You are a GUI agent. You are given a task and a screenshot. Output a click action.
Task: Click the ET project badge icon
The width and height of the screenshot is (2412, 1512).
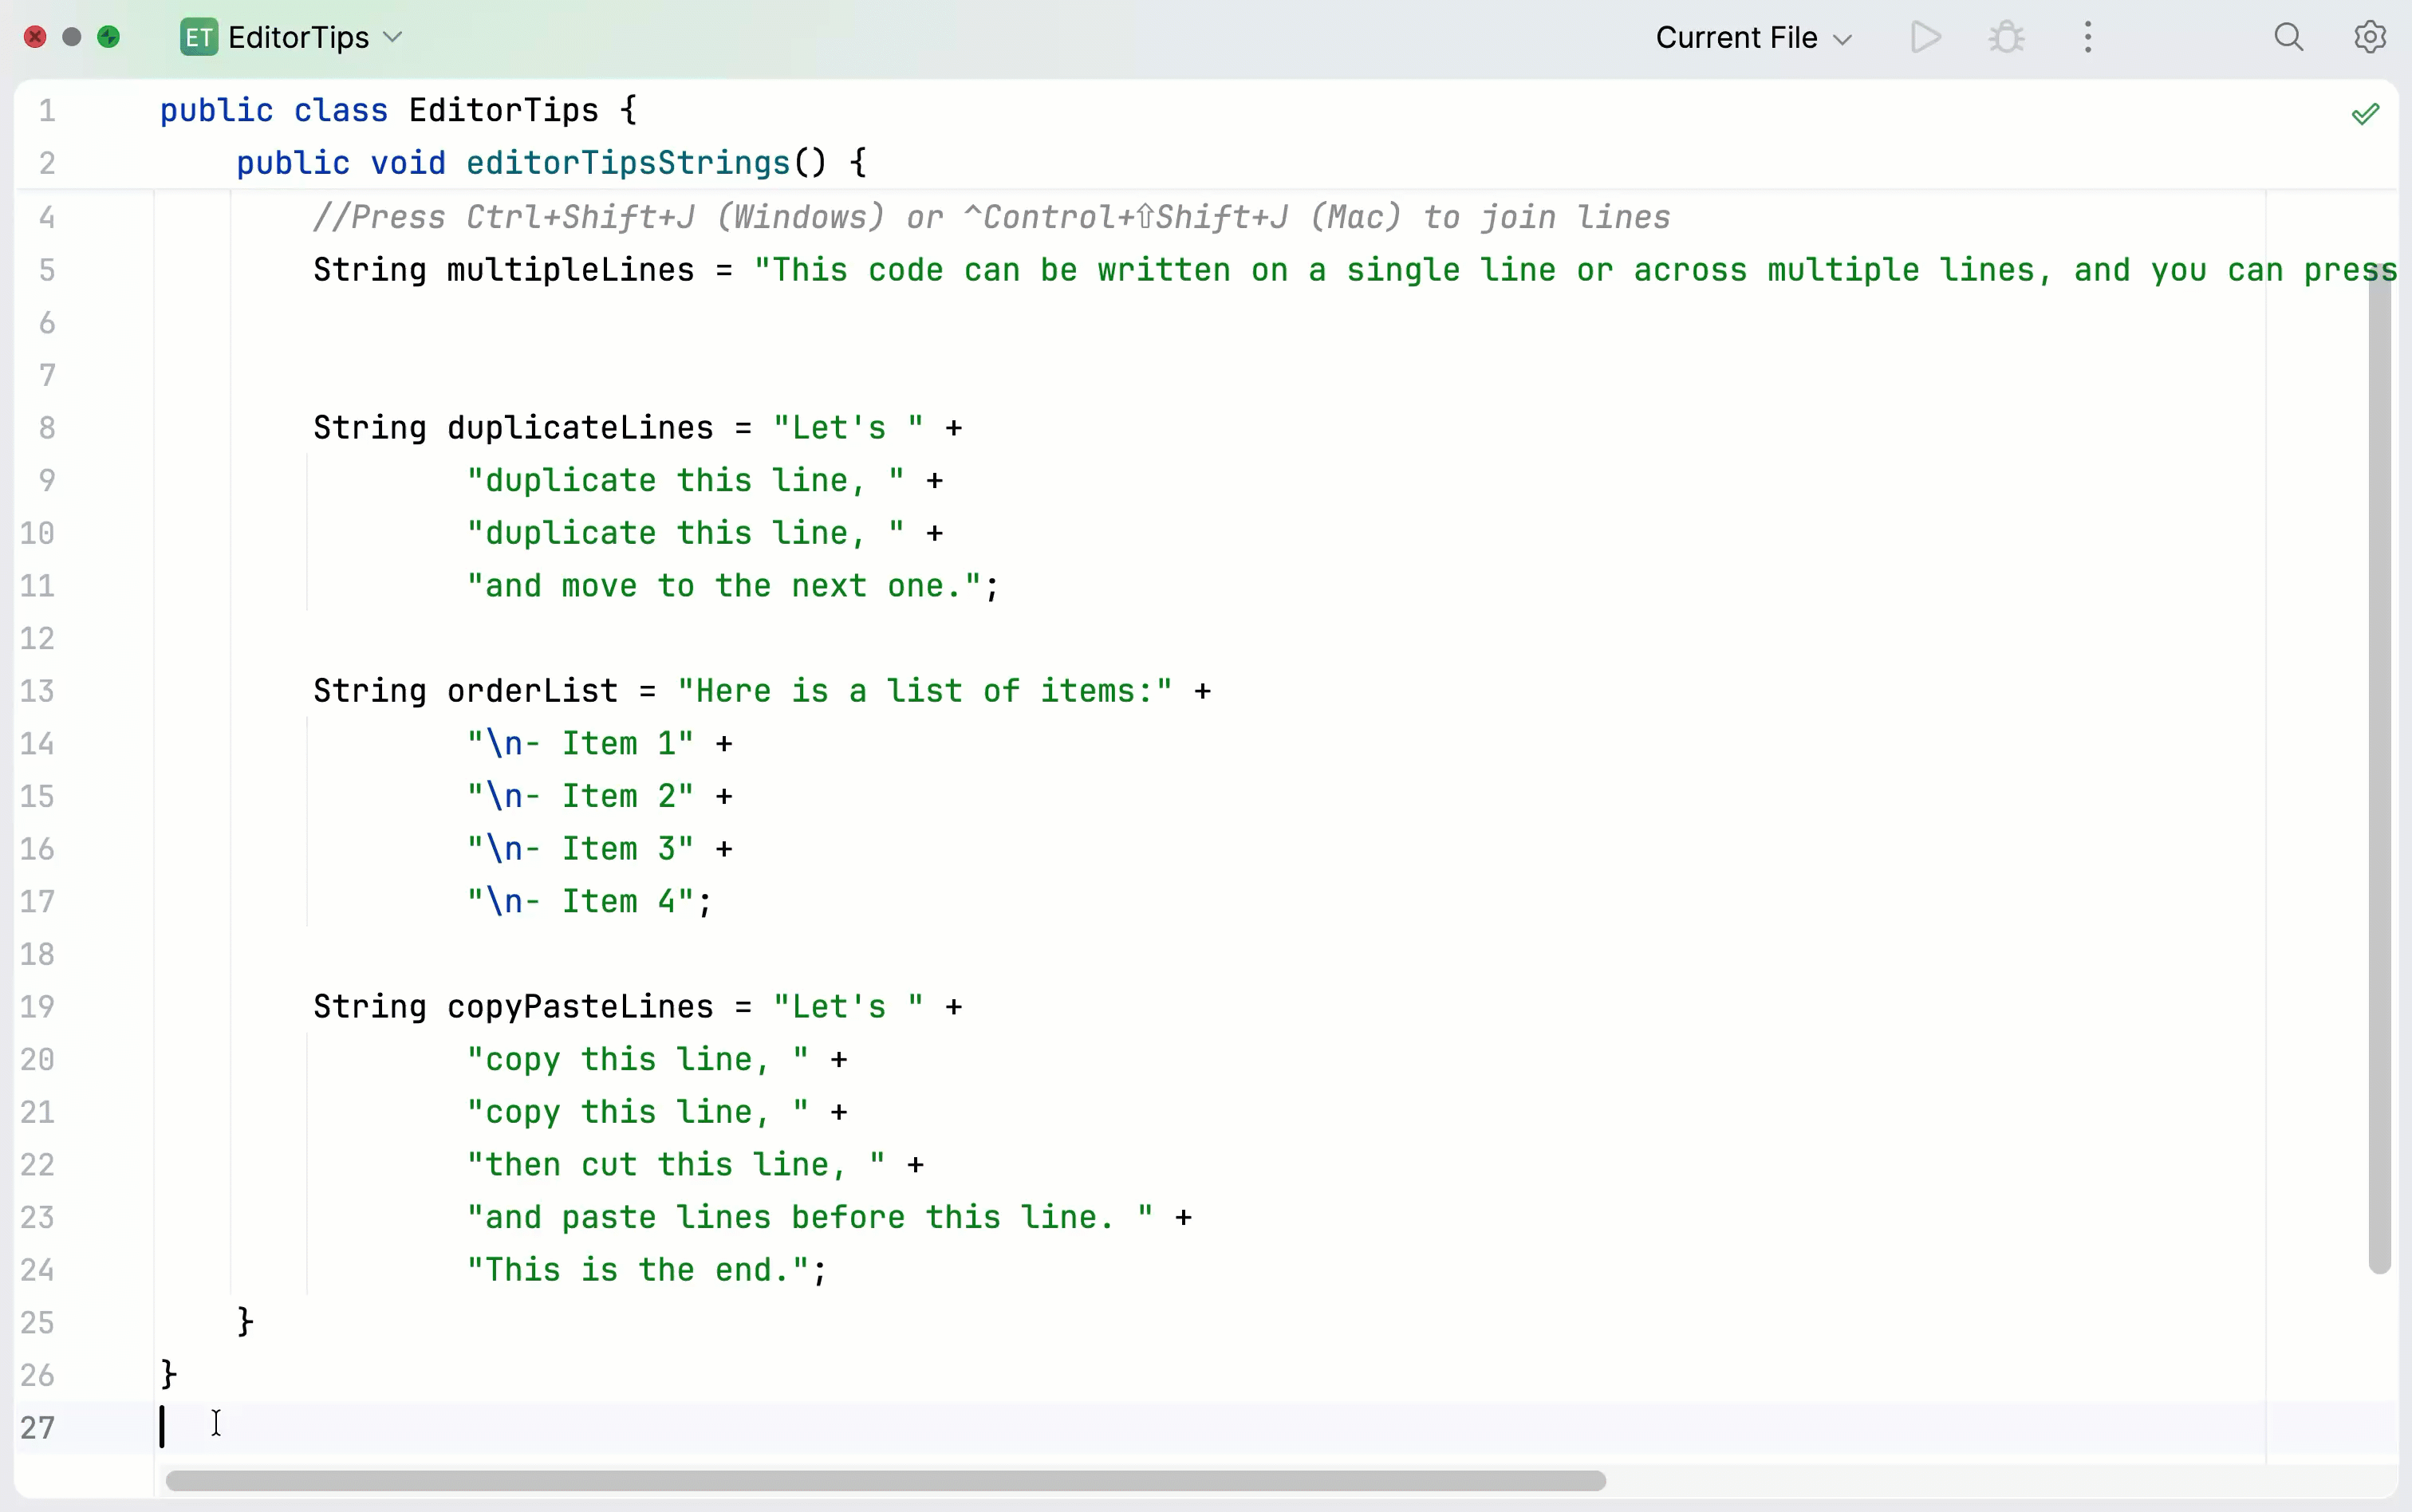point(199,38)
